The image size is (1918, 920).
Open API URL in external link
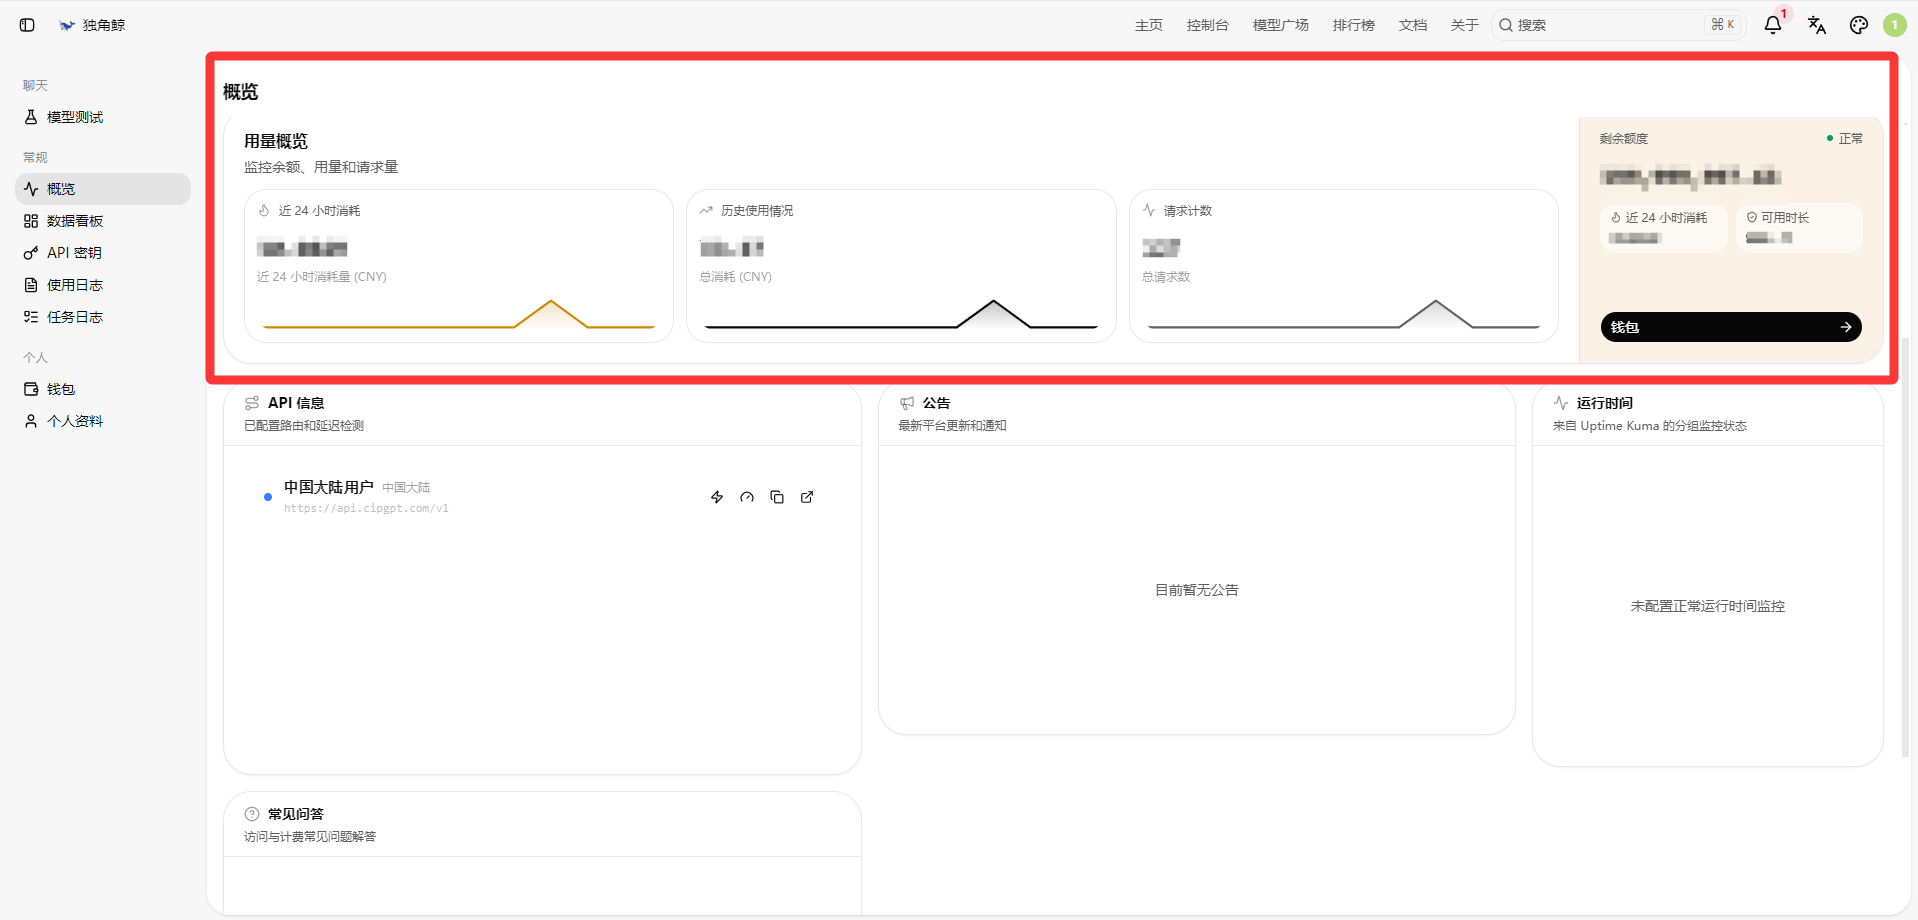pos(807,497)
